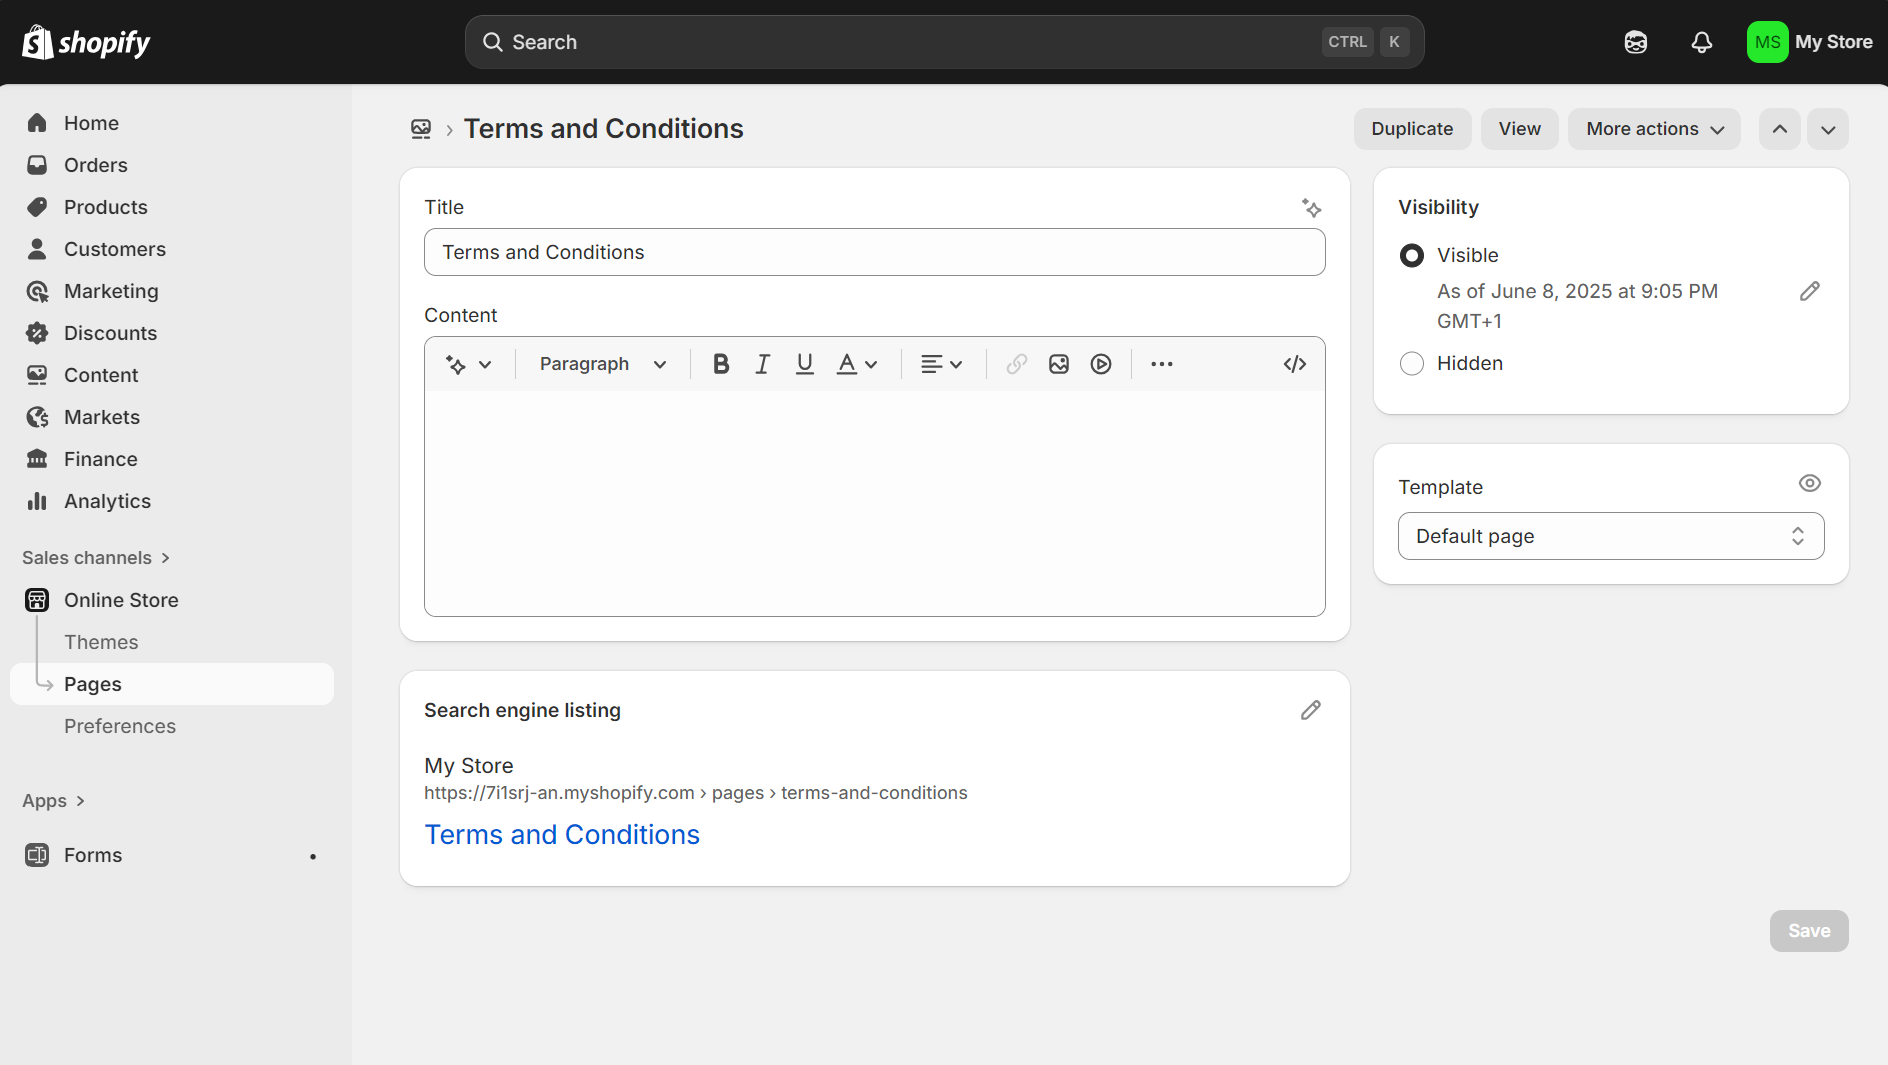
Task: Open the Shopify Sidekick assistant icon
Action: (x=1635, y=41)
